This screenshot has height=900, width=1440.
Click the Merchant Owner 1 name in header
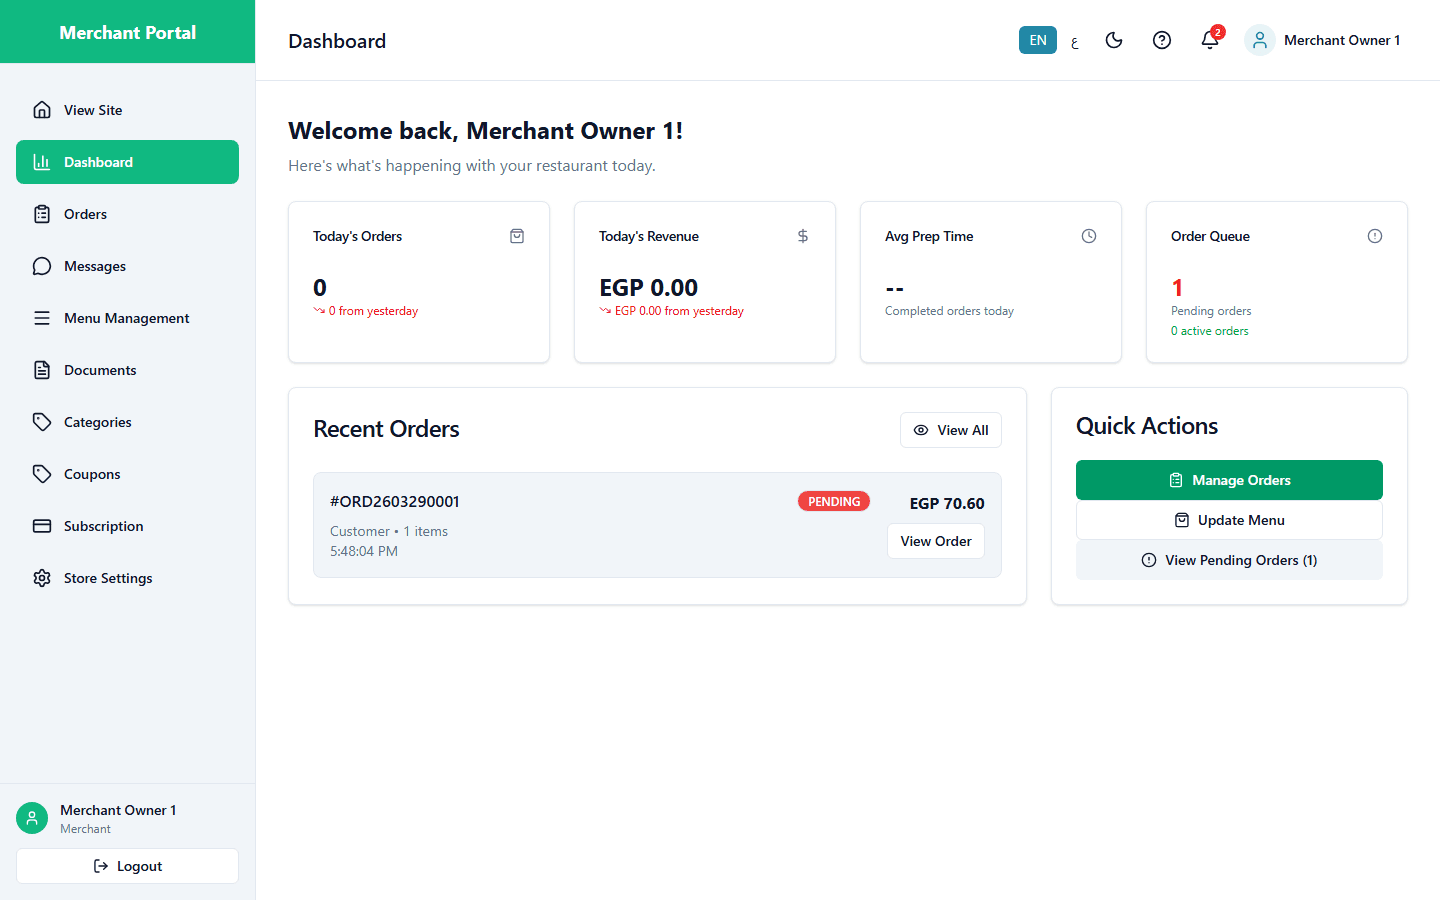click(x=1342, y=40)
